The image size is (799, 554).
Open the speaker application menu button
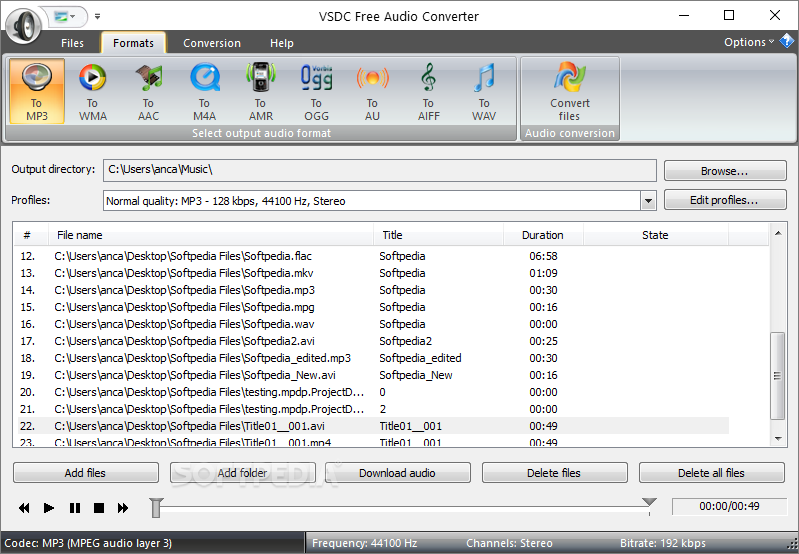(x=23, y=25)
